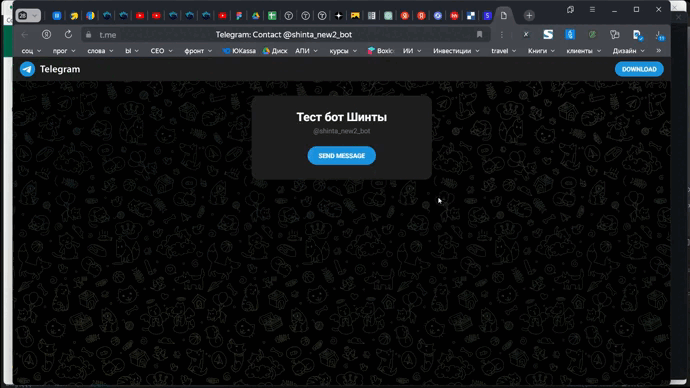The width and height of the screenshot is (690, 388).
Task: Switch to the Google Drive tab
Action: [x=256, y=16]
